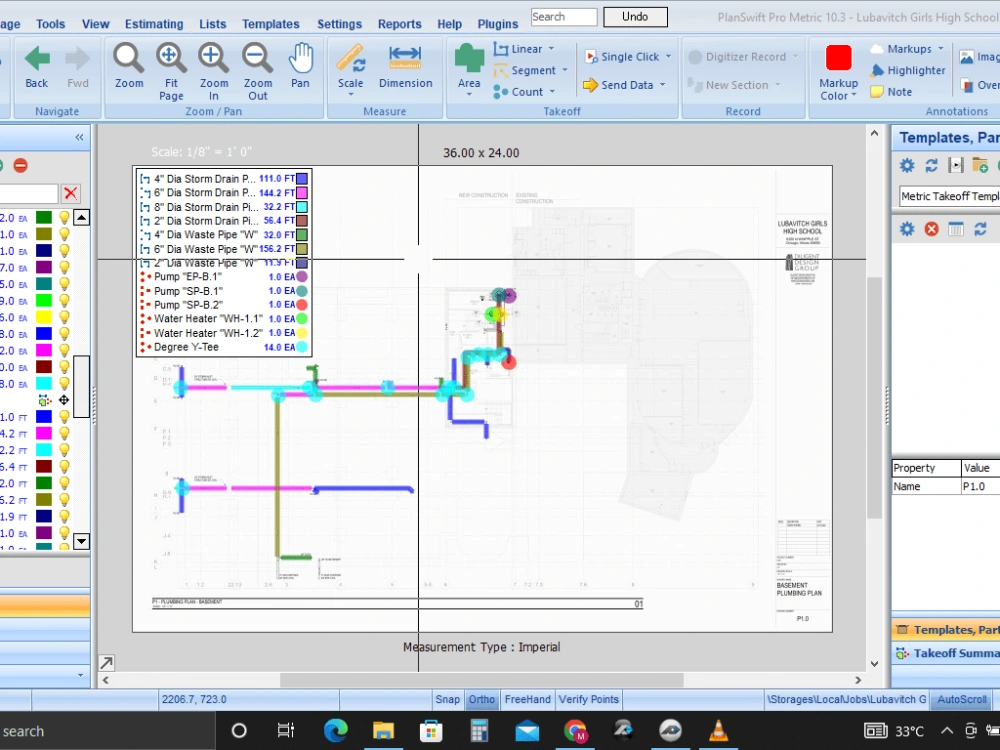The image size is (1000, 750).
Task: Click the canvas horizontal scrollbar thumb
Action: (482, 680)
